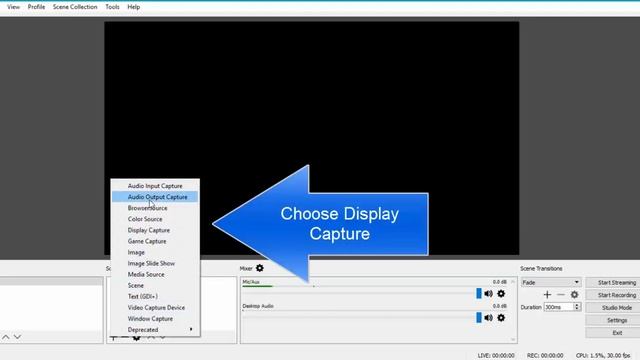Click the Duration stepper arrows
Viewport: 640px width, 360px height.
[x=577, y=307]
